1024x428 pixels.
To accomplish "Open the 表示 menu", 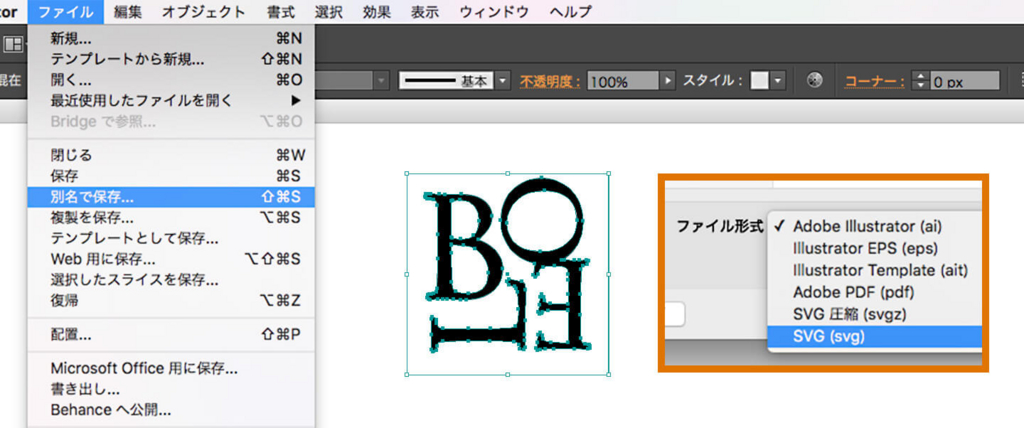I will click(x=425, y=12).
